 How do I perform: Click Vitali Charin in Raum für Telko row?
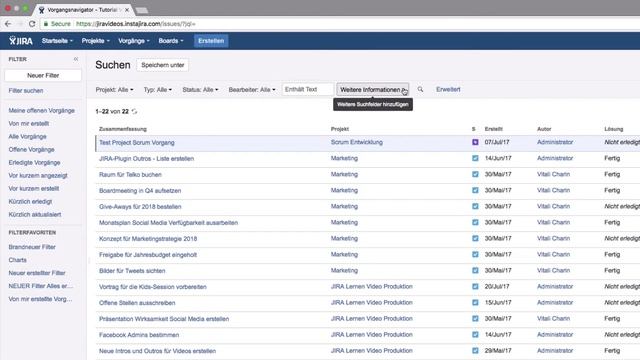[x=553, y=174]
